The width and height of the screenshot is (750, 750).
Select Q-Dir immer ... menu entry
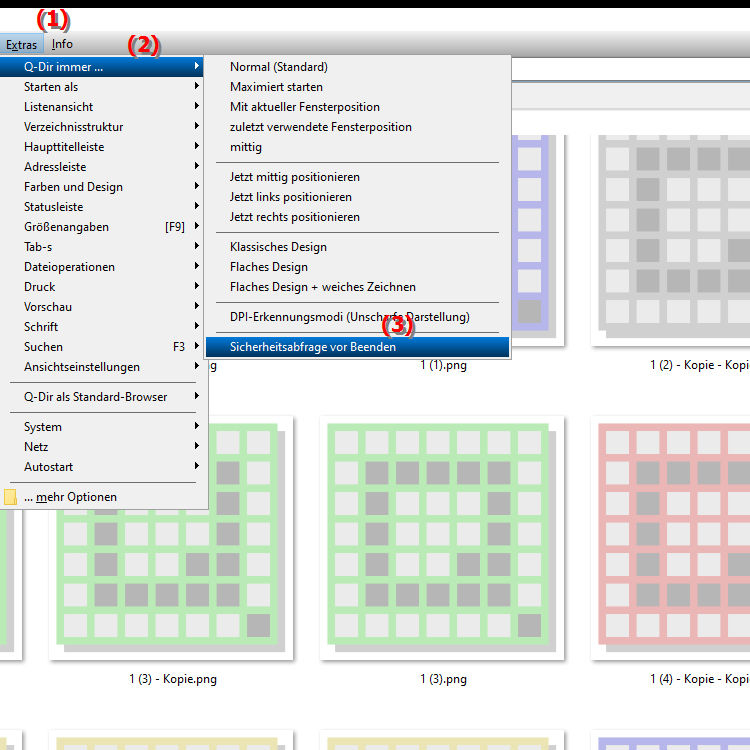pos(101,67)
